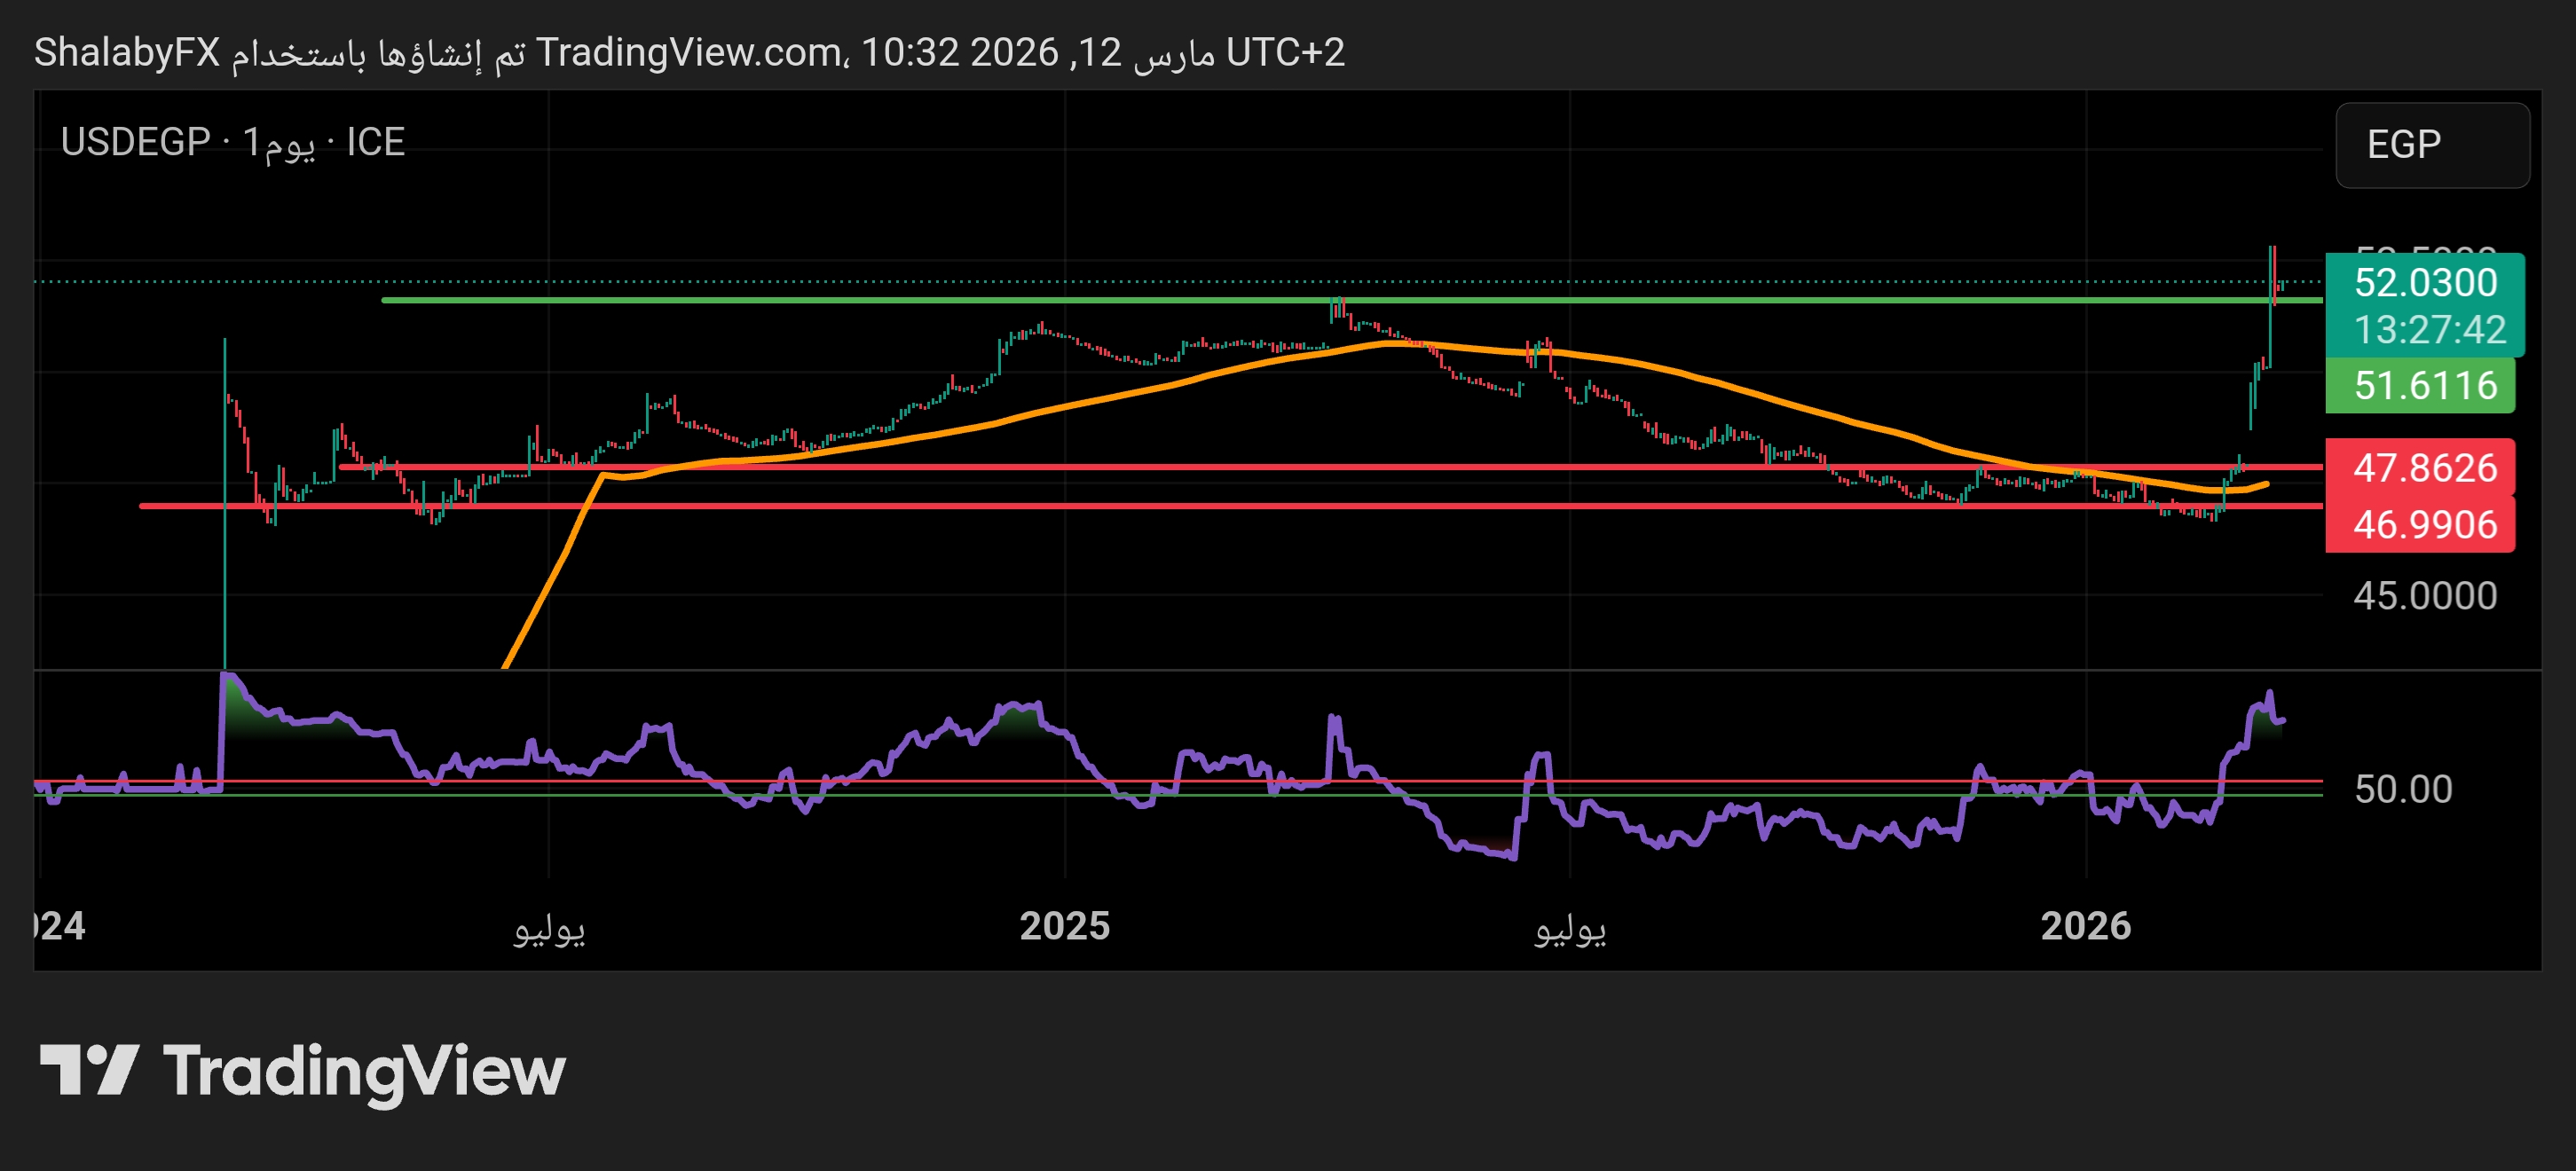Select the red 47.8626 price label
This screenshot has height=1171, width=2576.
(2424, 467)
